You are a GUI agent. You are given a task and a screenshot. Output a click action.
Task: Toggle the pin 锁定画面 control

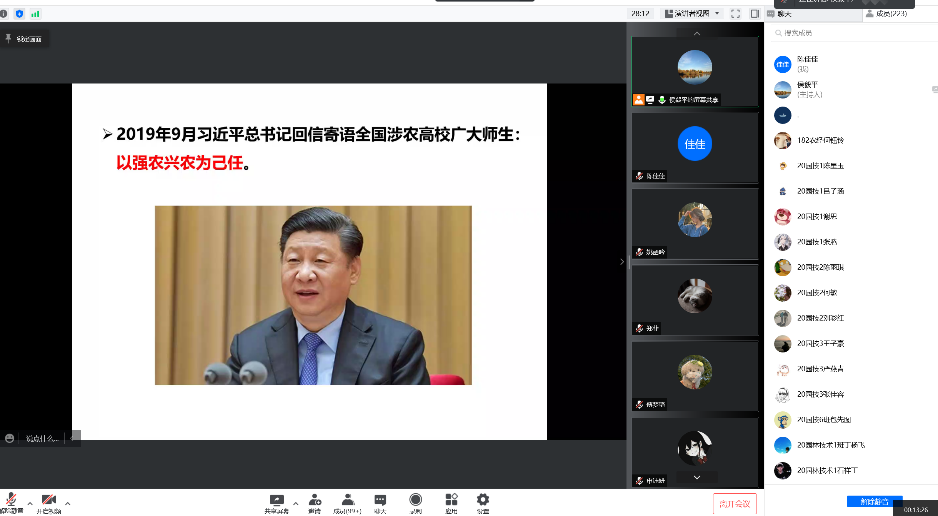(x=25, y=38)
